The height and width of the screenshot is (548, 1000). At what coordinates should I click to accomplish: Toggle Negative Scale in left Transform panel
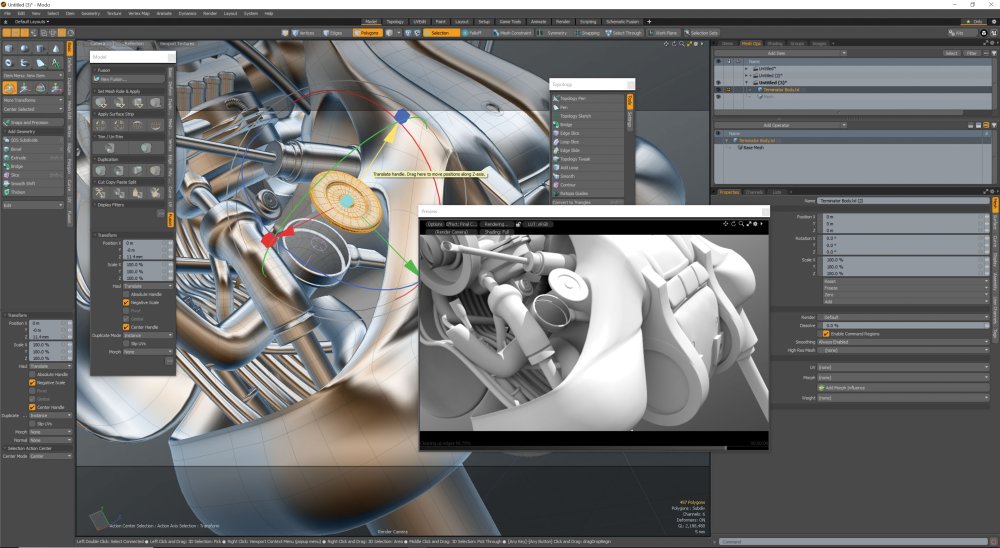32,383
